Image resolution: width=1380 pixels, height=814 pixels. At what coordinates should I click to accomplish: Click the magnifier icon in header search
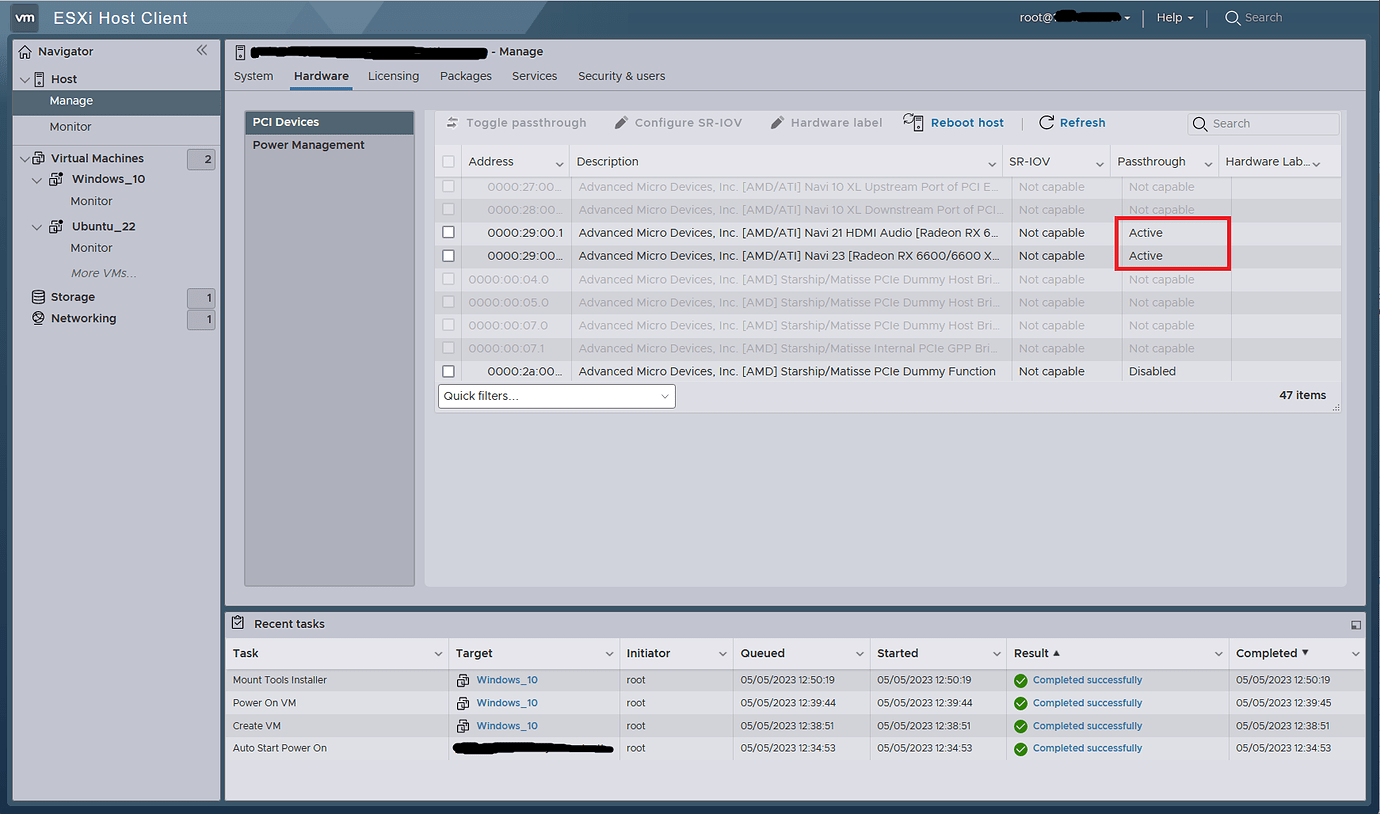(x=1233, y=18)
